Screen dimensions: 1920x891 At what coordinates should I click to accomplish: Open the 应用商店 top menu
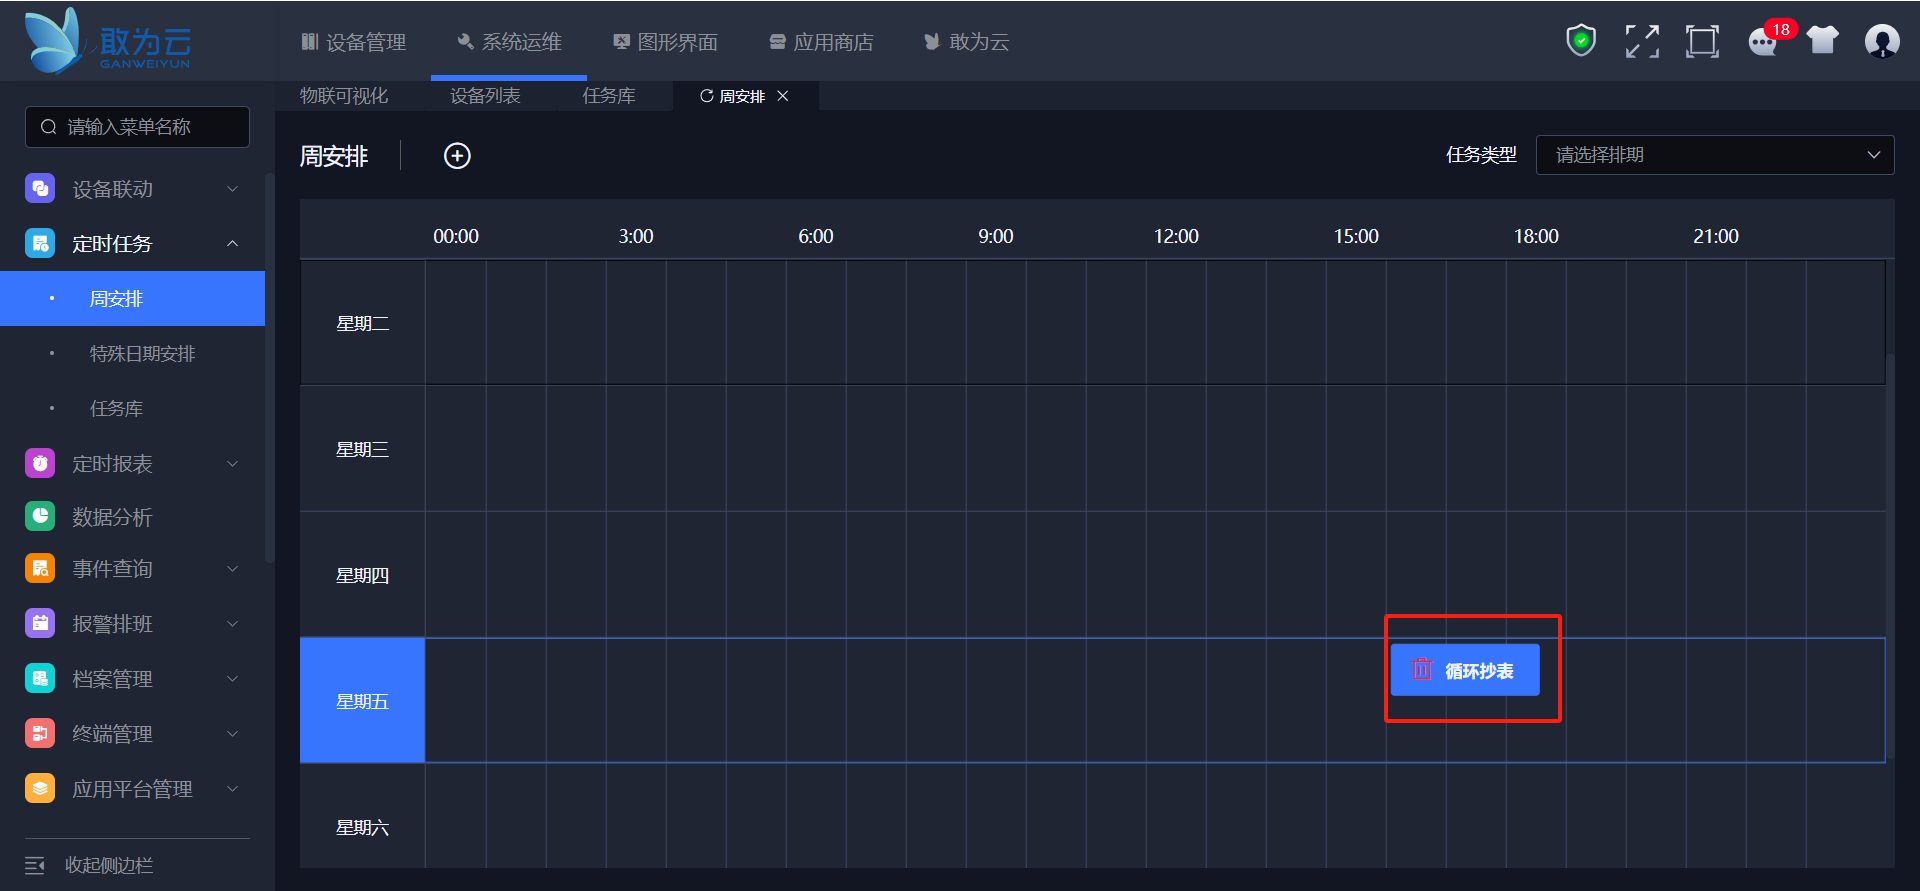(821, 42)
